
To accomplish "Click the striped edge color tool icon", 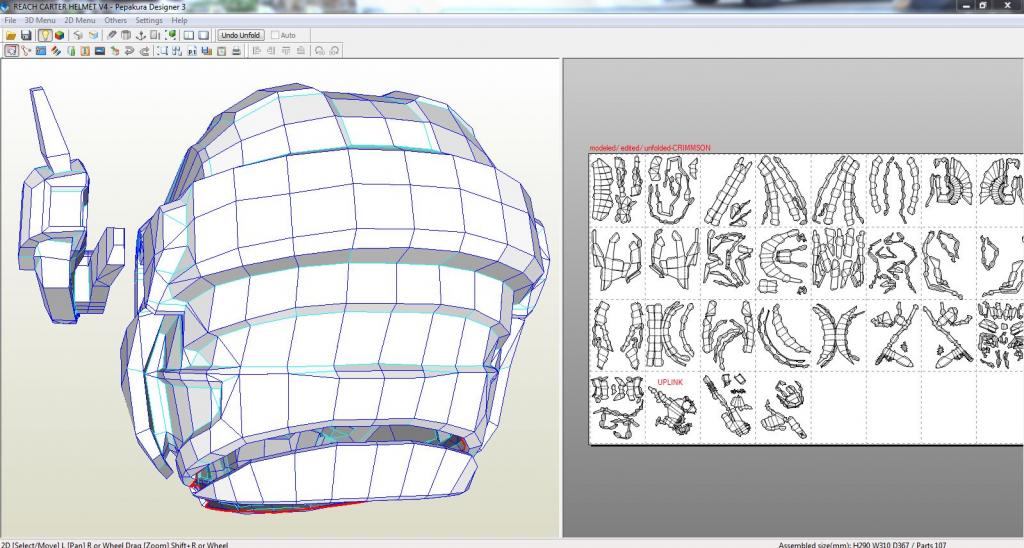I will pos(56,50).
